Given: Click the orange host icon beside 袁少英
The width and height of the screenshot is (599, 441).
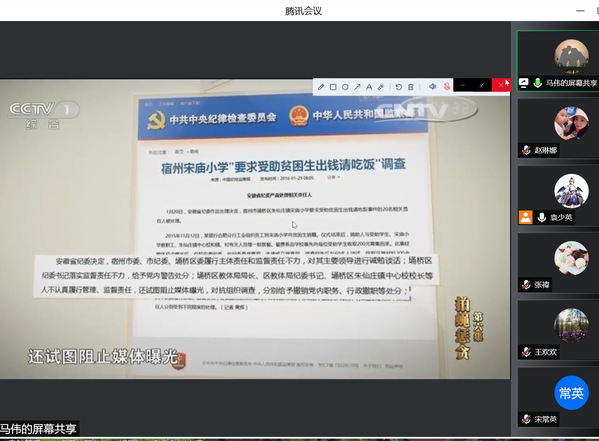Looking at the screenshot, I should click(526, 217).
